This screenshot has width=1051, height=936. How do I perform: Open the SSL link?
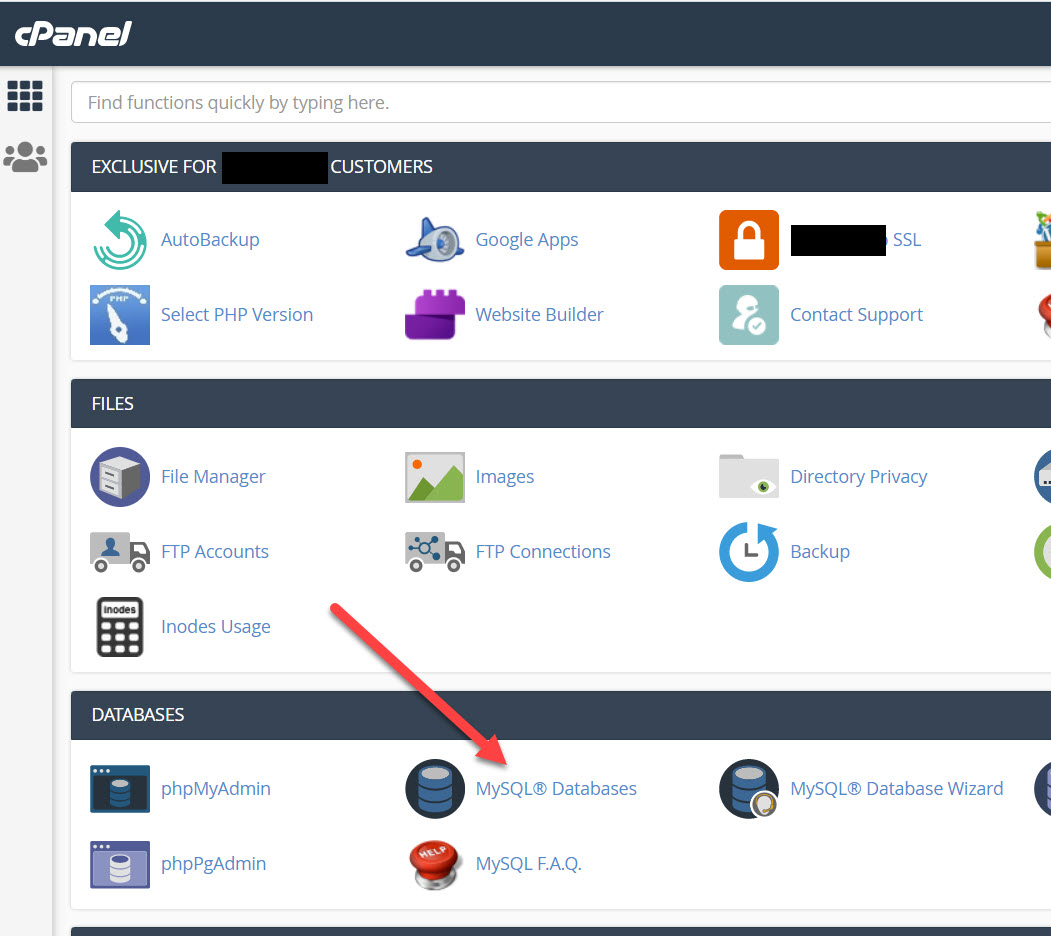click(907, 240)
